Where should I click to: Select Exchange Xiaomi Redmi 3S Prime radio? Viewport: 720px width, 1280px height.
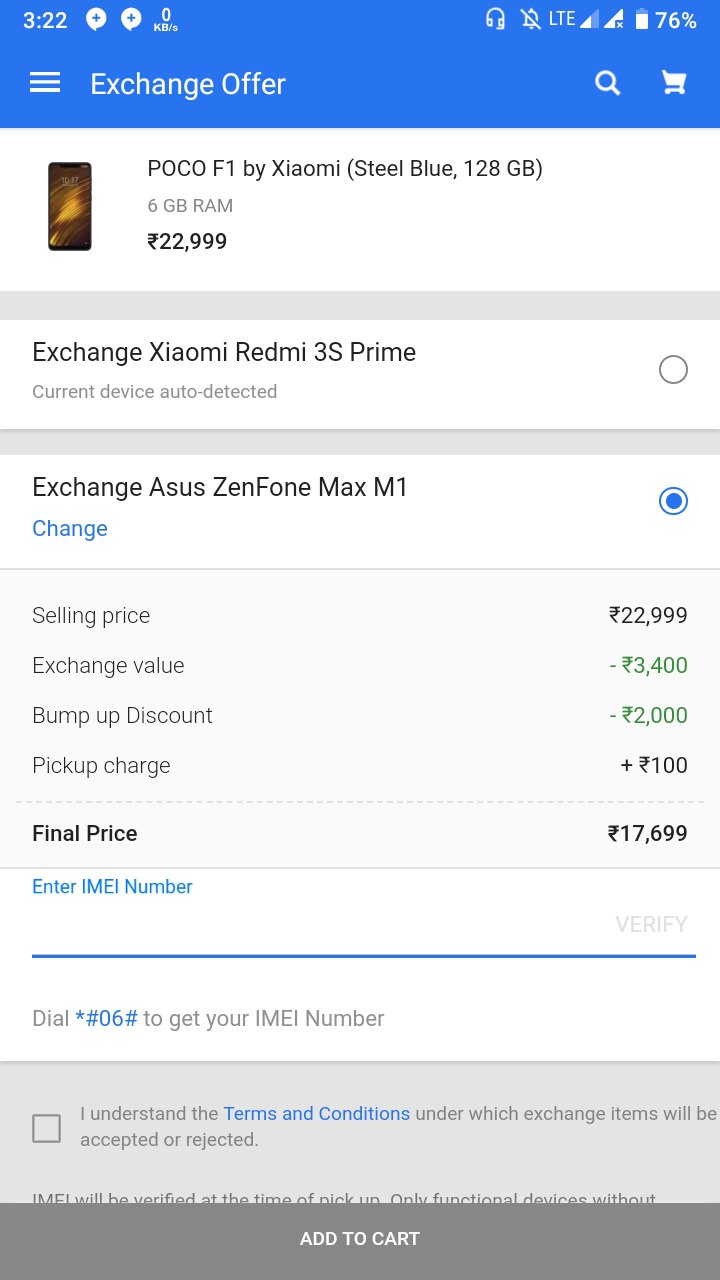coord(673,370)
